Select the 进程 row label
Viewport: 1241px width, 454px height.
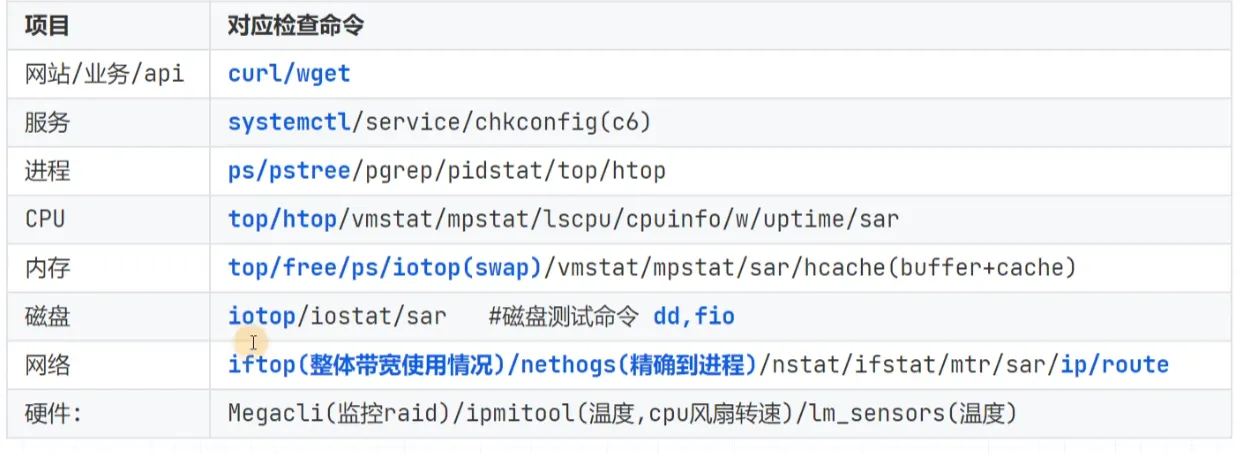(x=47, y=171)
